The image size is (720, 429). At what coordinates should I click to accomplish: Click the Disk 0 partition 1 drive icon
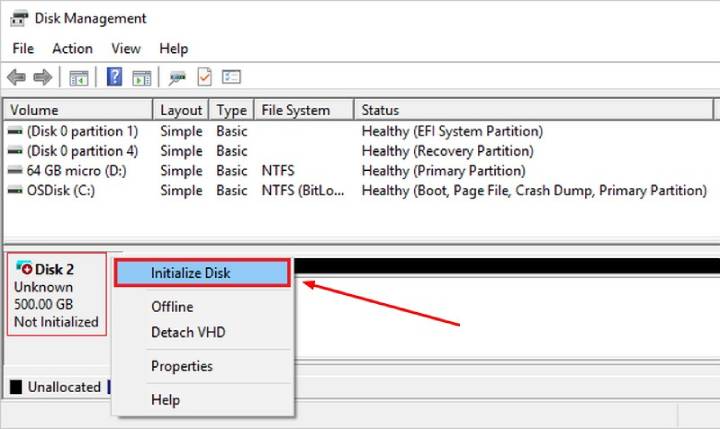(x=15, y=131)
